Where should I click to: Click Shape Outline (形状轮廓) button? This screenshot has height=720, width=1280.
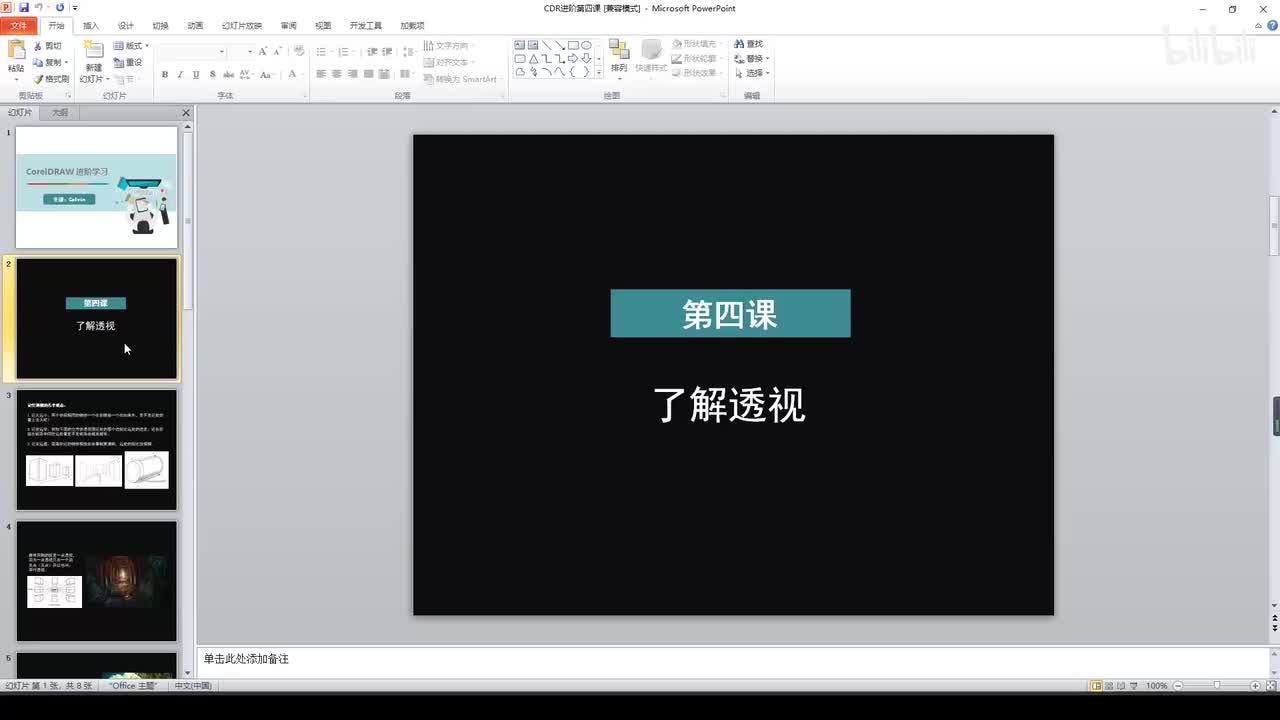pos(696,58)
